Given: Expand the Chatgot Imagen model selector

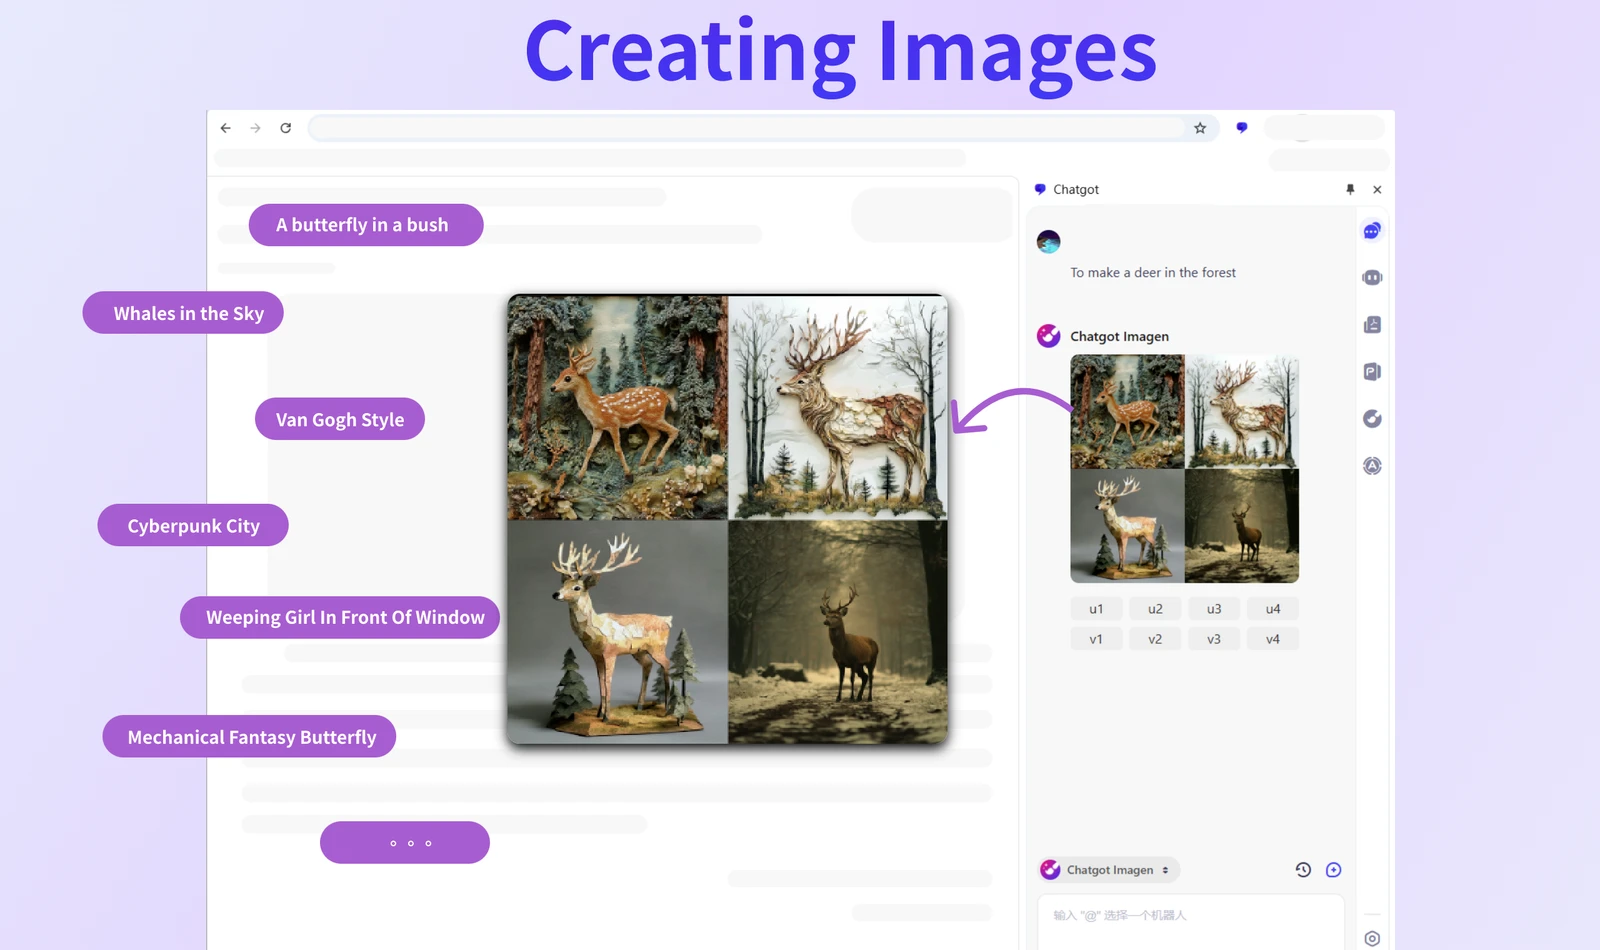Looking at the screenshot, I should [1109, 870].
